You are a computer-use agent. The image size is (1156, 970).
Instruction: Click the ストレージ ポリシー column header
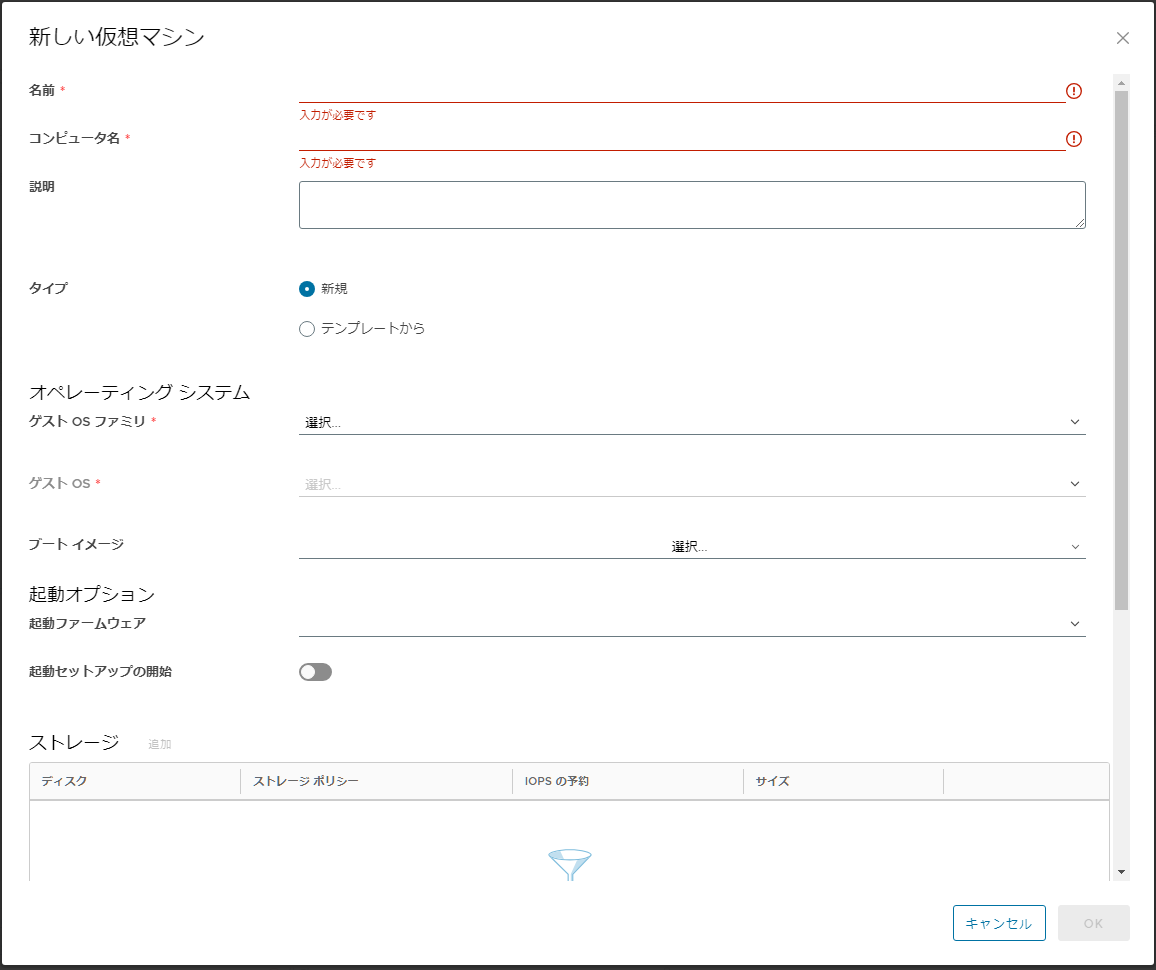pyautogui.click(x=377, y=781)
